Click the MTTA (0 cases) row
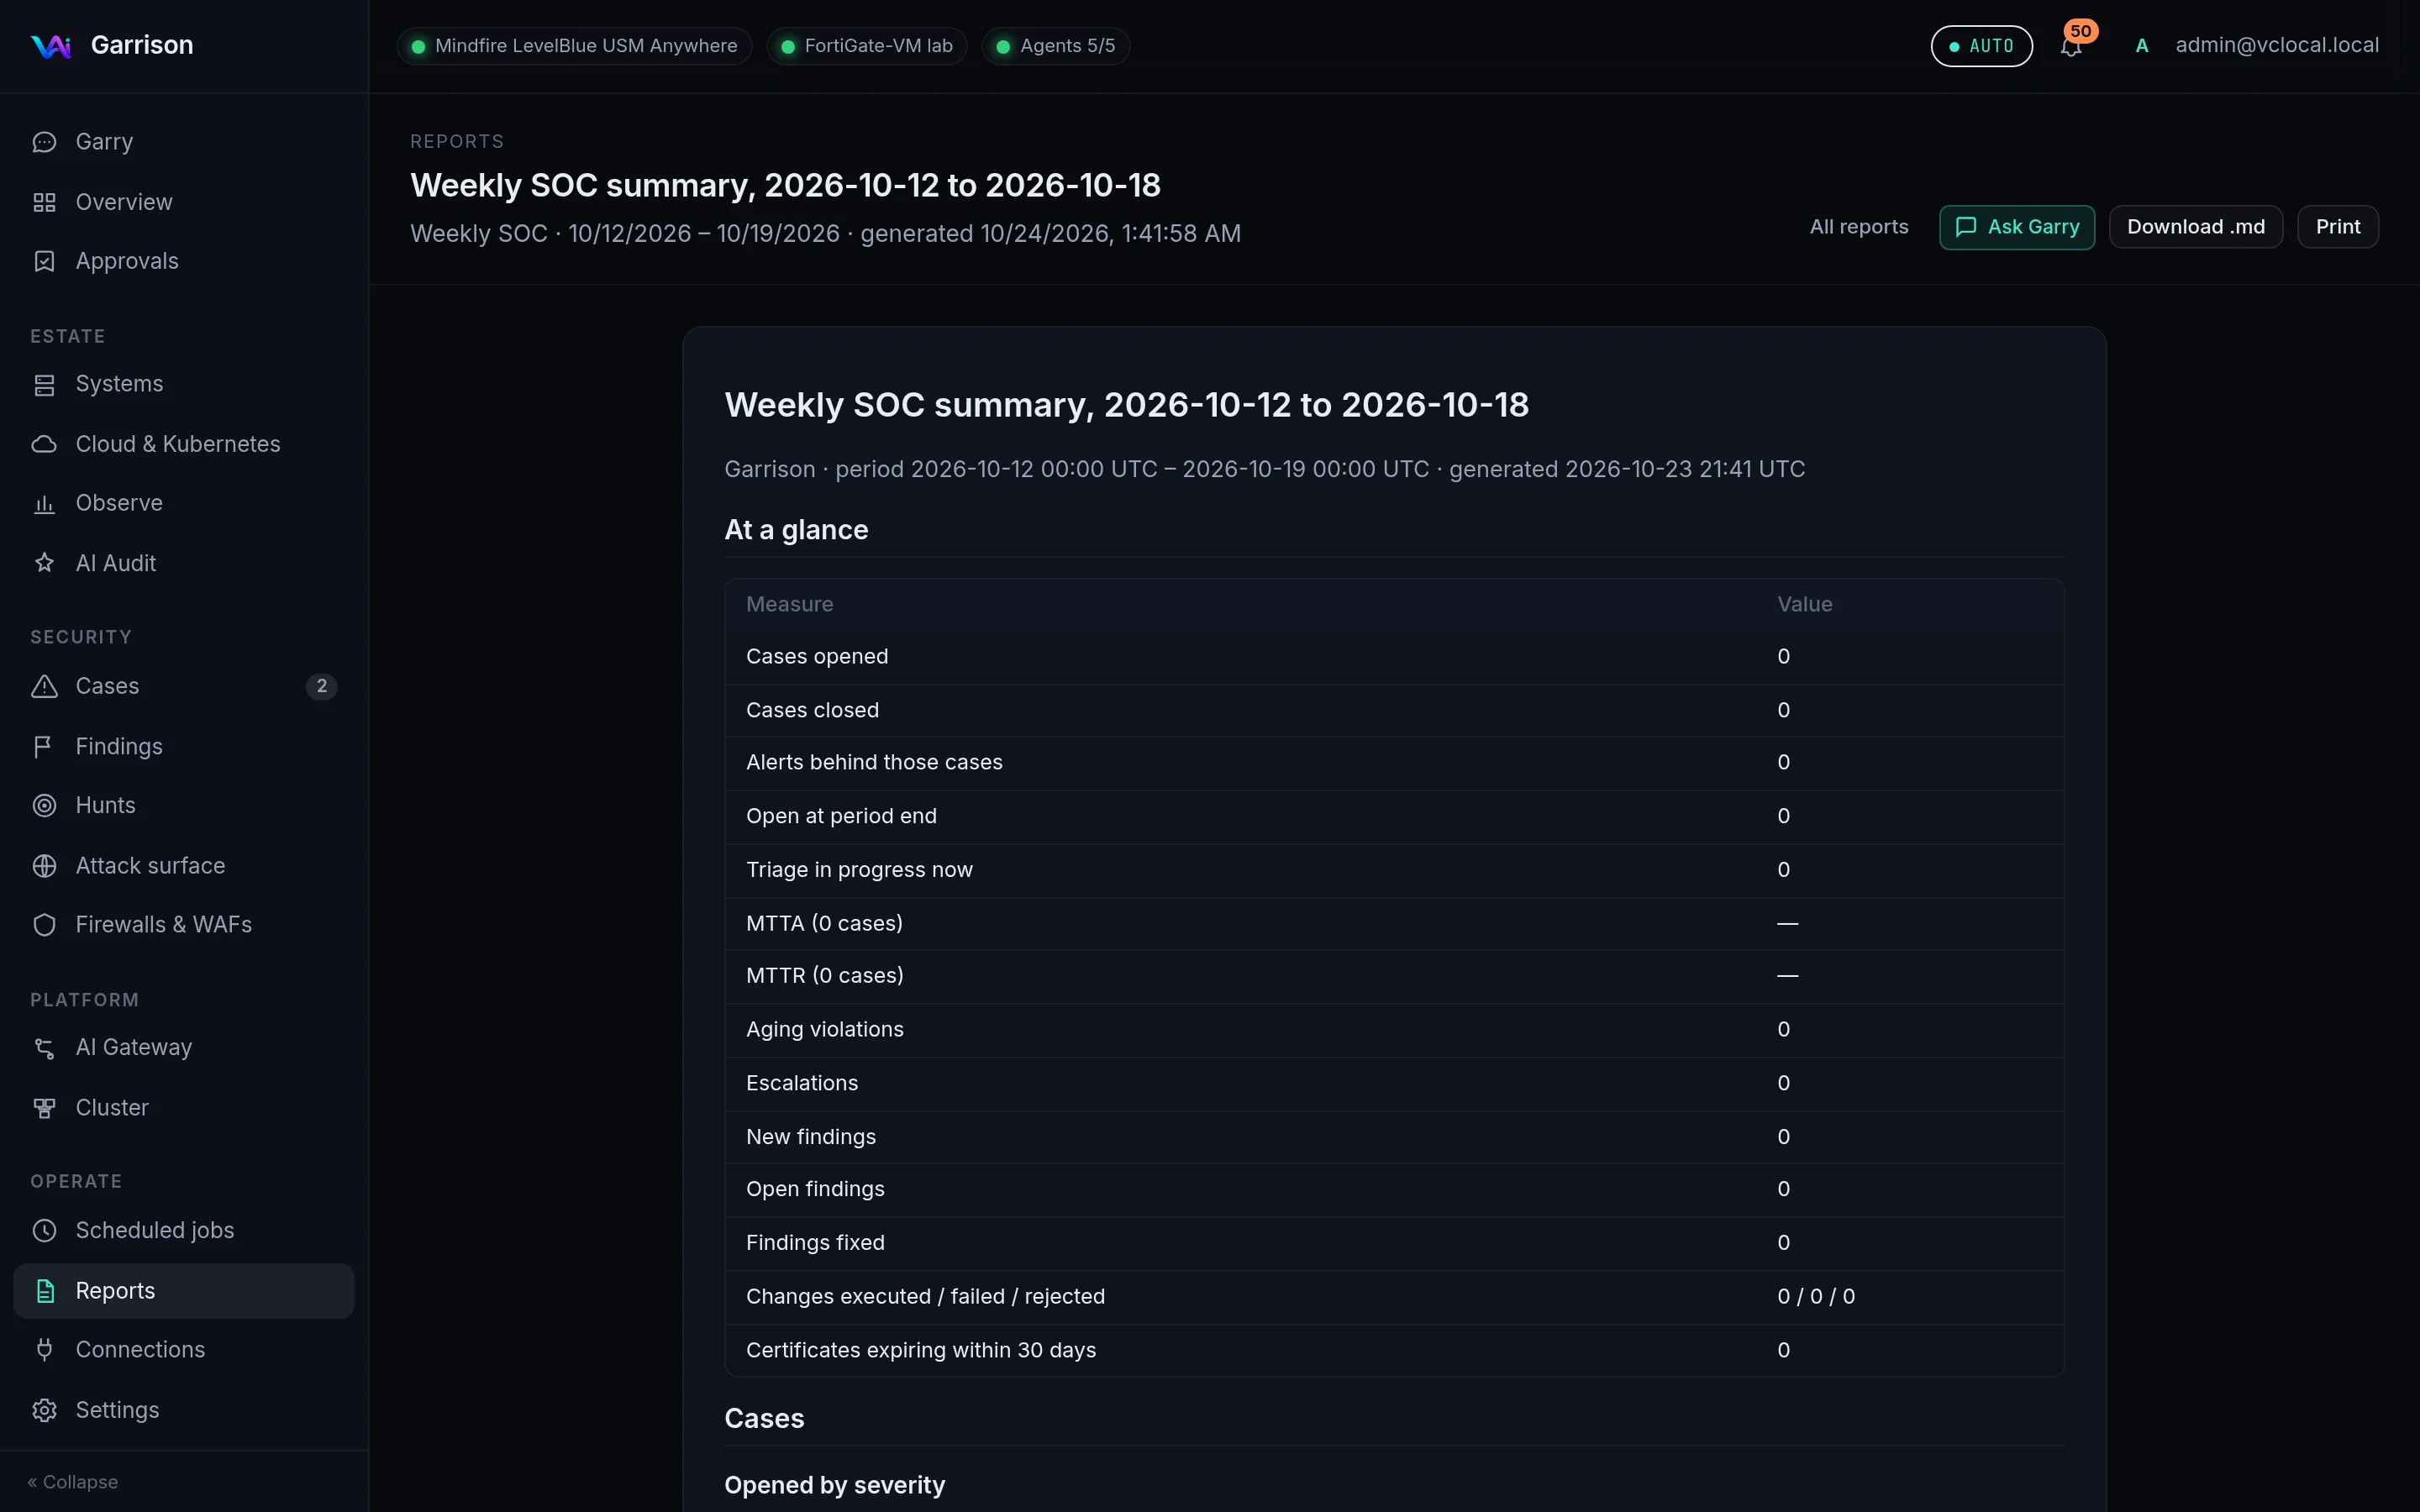The width and height of the screenshot is (2420, 1512). coord(1394,924)
